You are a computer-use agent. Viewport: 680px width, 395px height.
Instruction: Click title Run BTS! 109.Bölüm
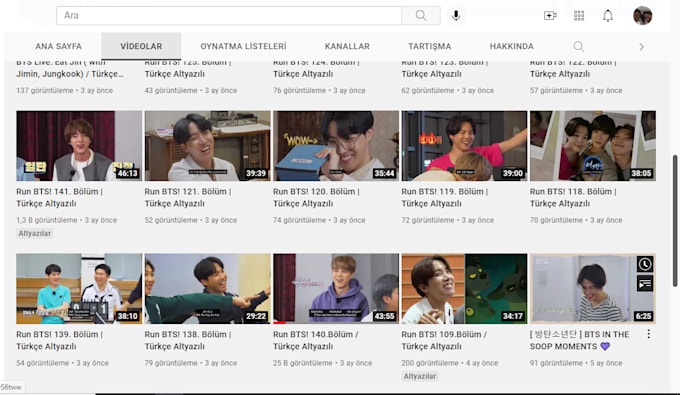click(444, 340)
